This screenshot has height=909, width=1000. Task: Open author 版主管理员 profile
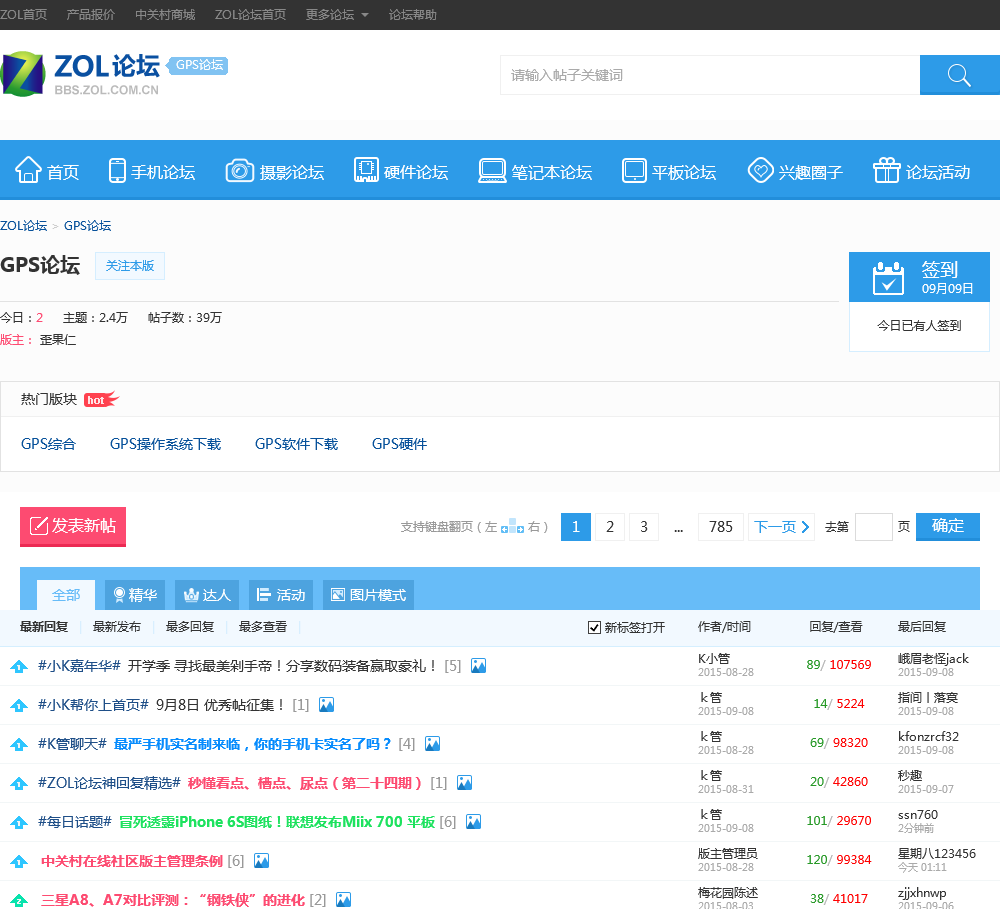(728, 854)
